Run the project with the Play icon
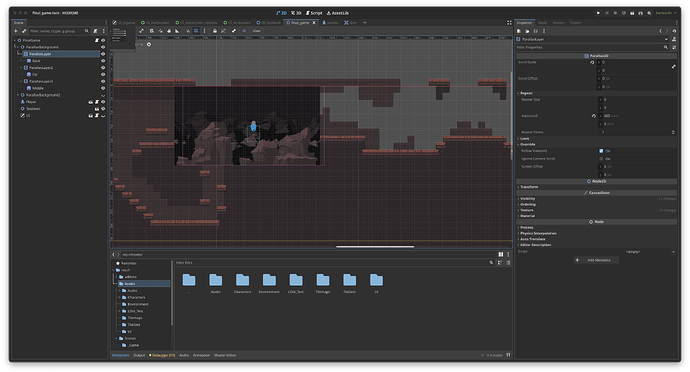This screenshot has height=372, width=690. coord(598,13)
